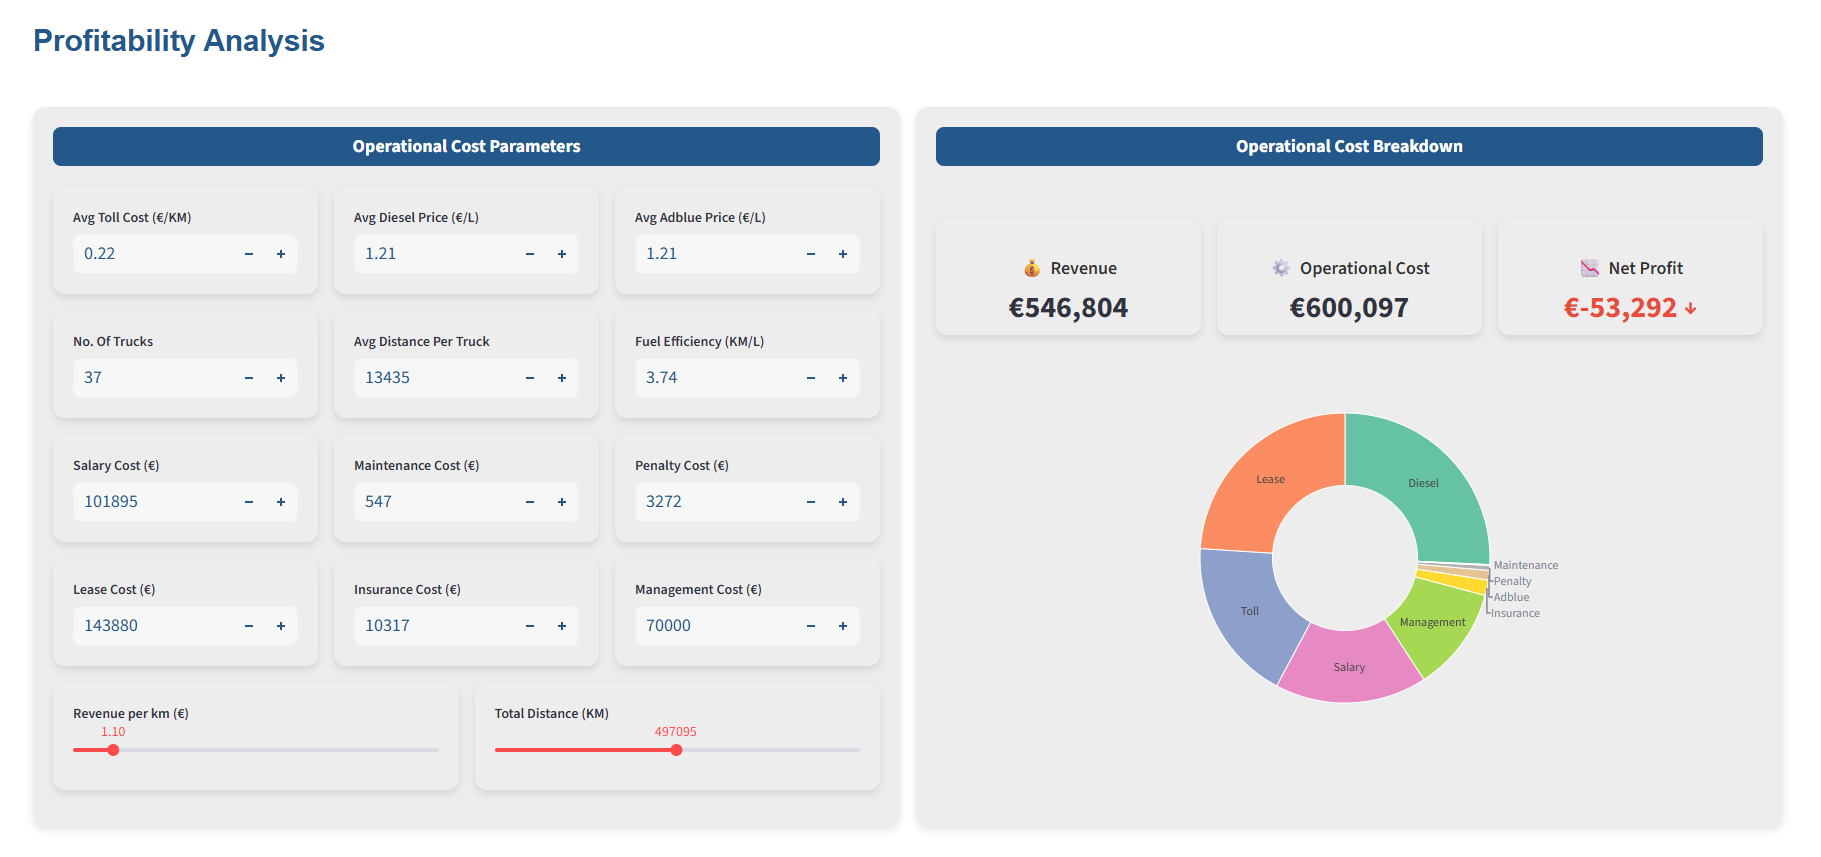Decrease Fuel Efficiency with minus button
Screen dimensions: 1821x857
coord(811,378)
